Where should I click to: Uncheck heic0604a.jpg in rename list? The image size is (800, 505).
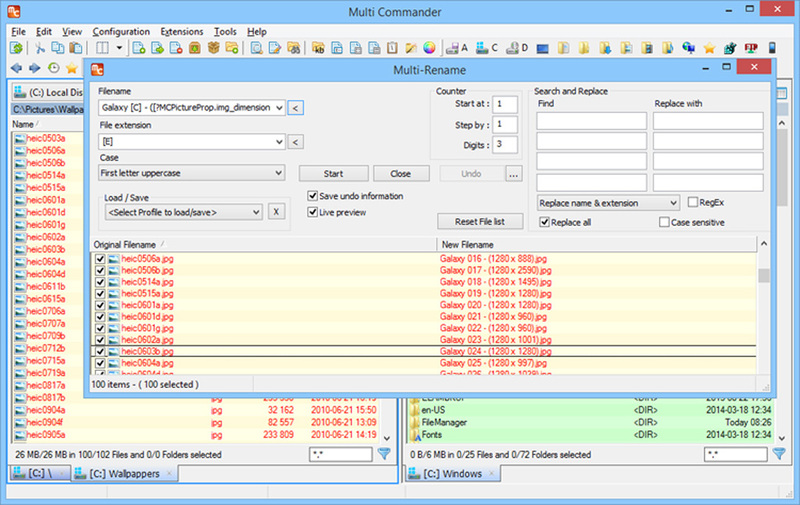click(100, 363)
